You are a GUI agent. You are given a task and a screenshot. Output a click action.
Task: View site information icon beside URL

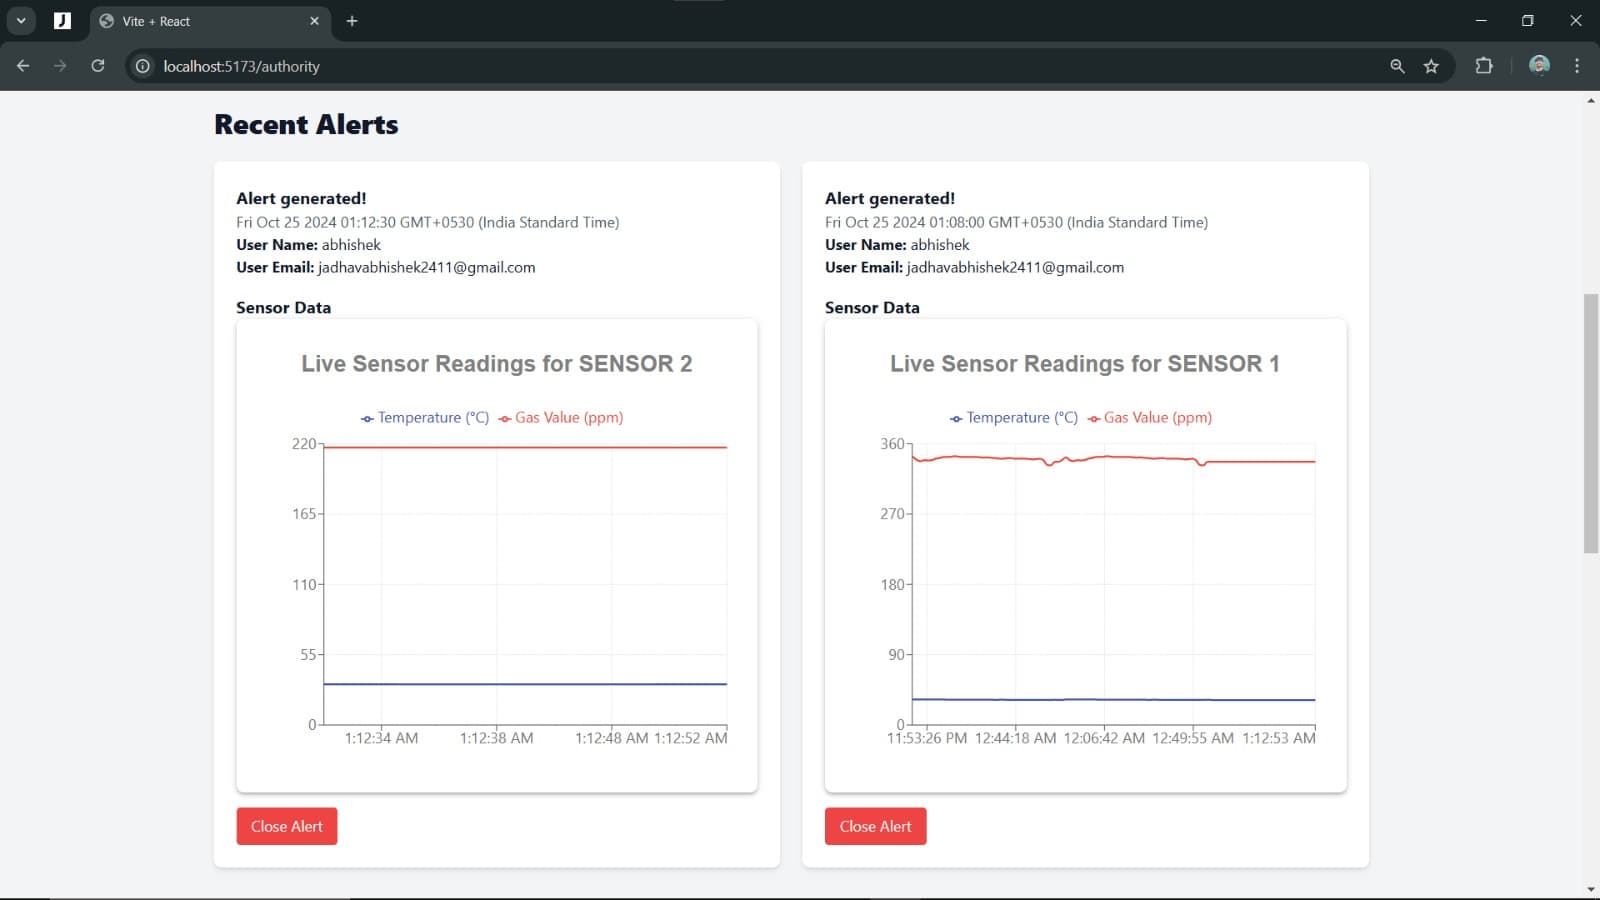tap(143, 66)
